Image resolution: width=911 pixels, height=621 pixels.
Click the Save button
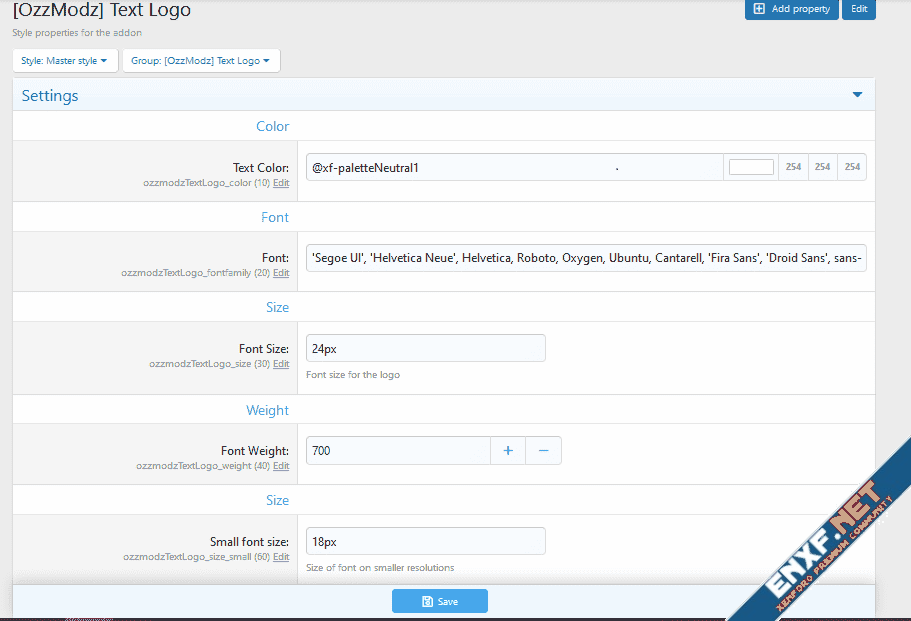pos(440,601)
